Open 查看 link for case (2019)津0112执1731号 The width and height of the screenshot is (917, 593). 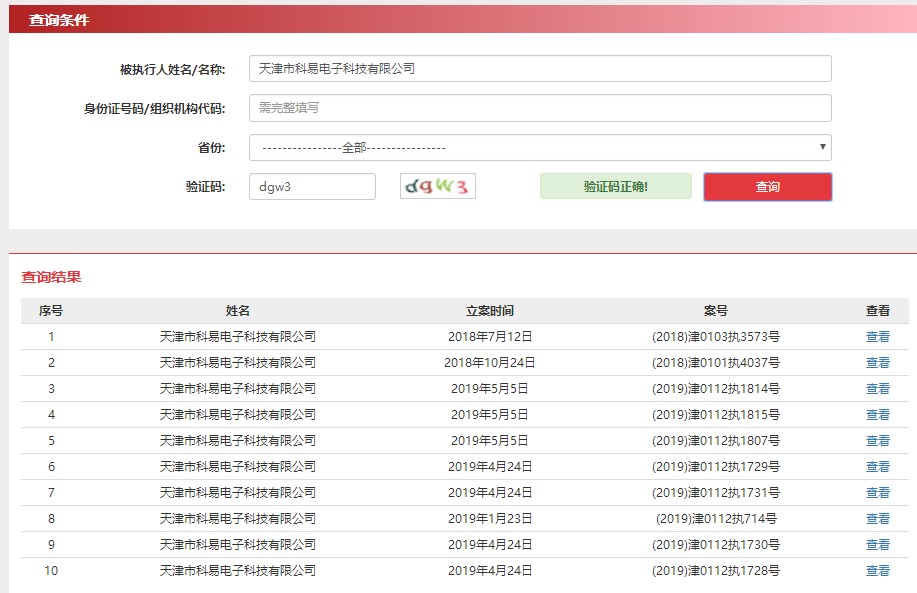[x=877, y=492]
